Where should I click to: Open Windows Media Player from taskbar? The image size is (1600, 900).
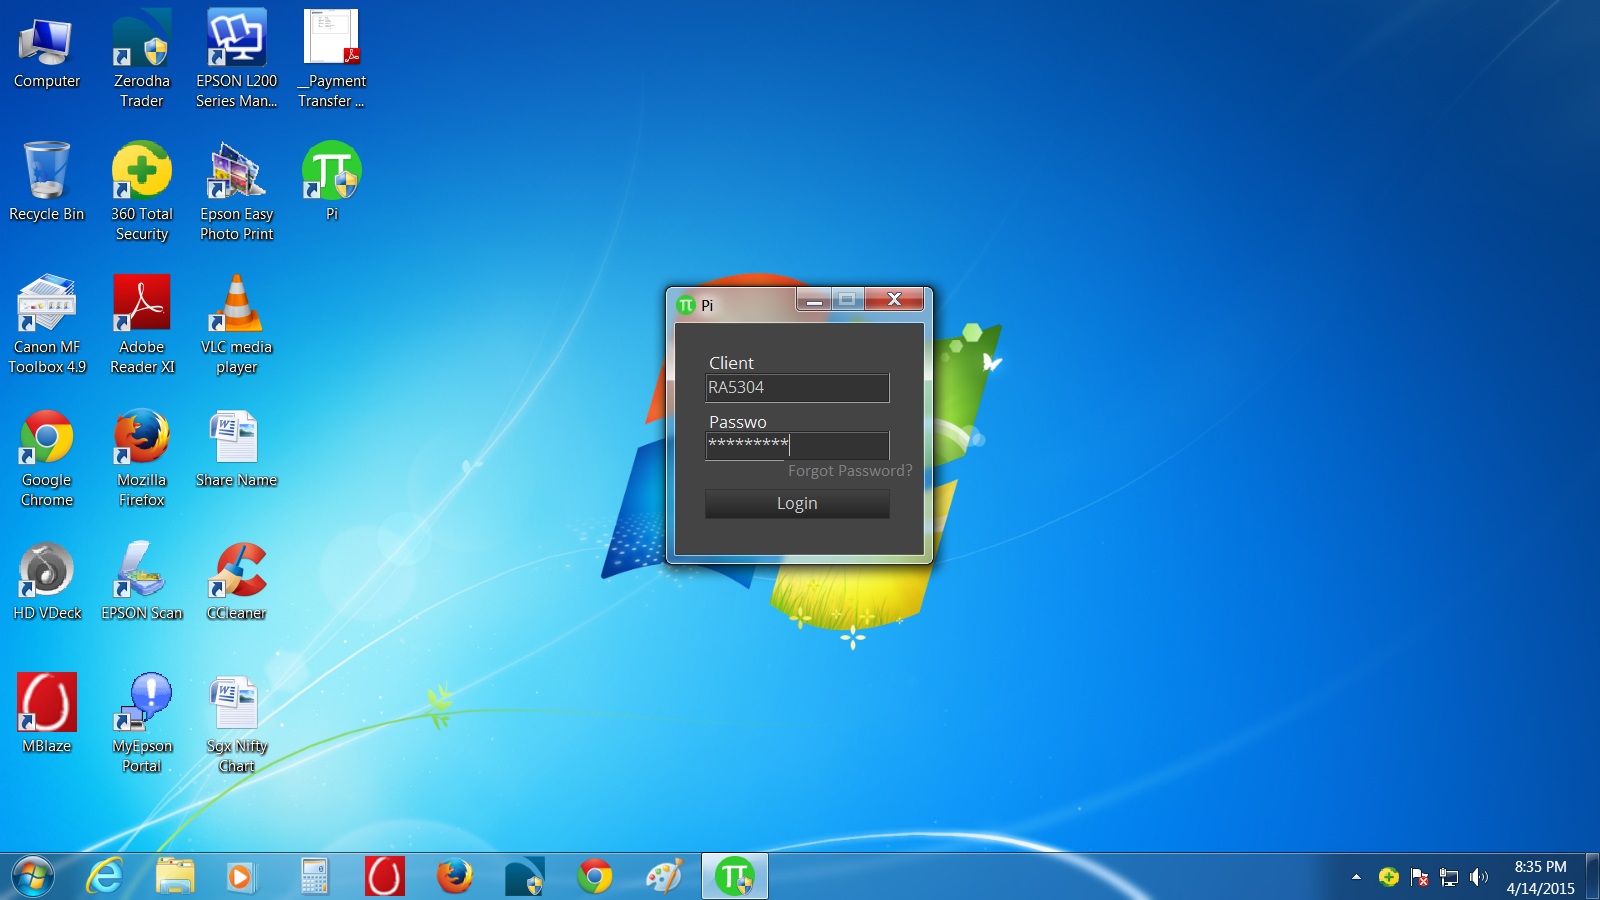pyautogui.click(x=240, y=877)
